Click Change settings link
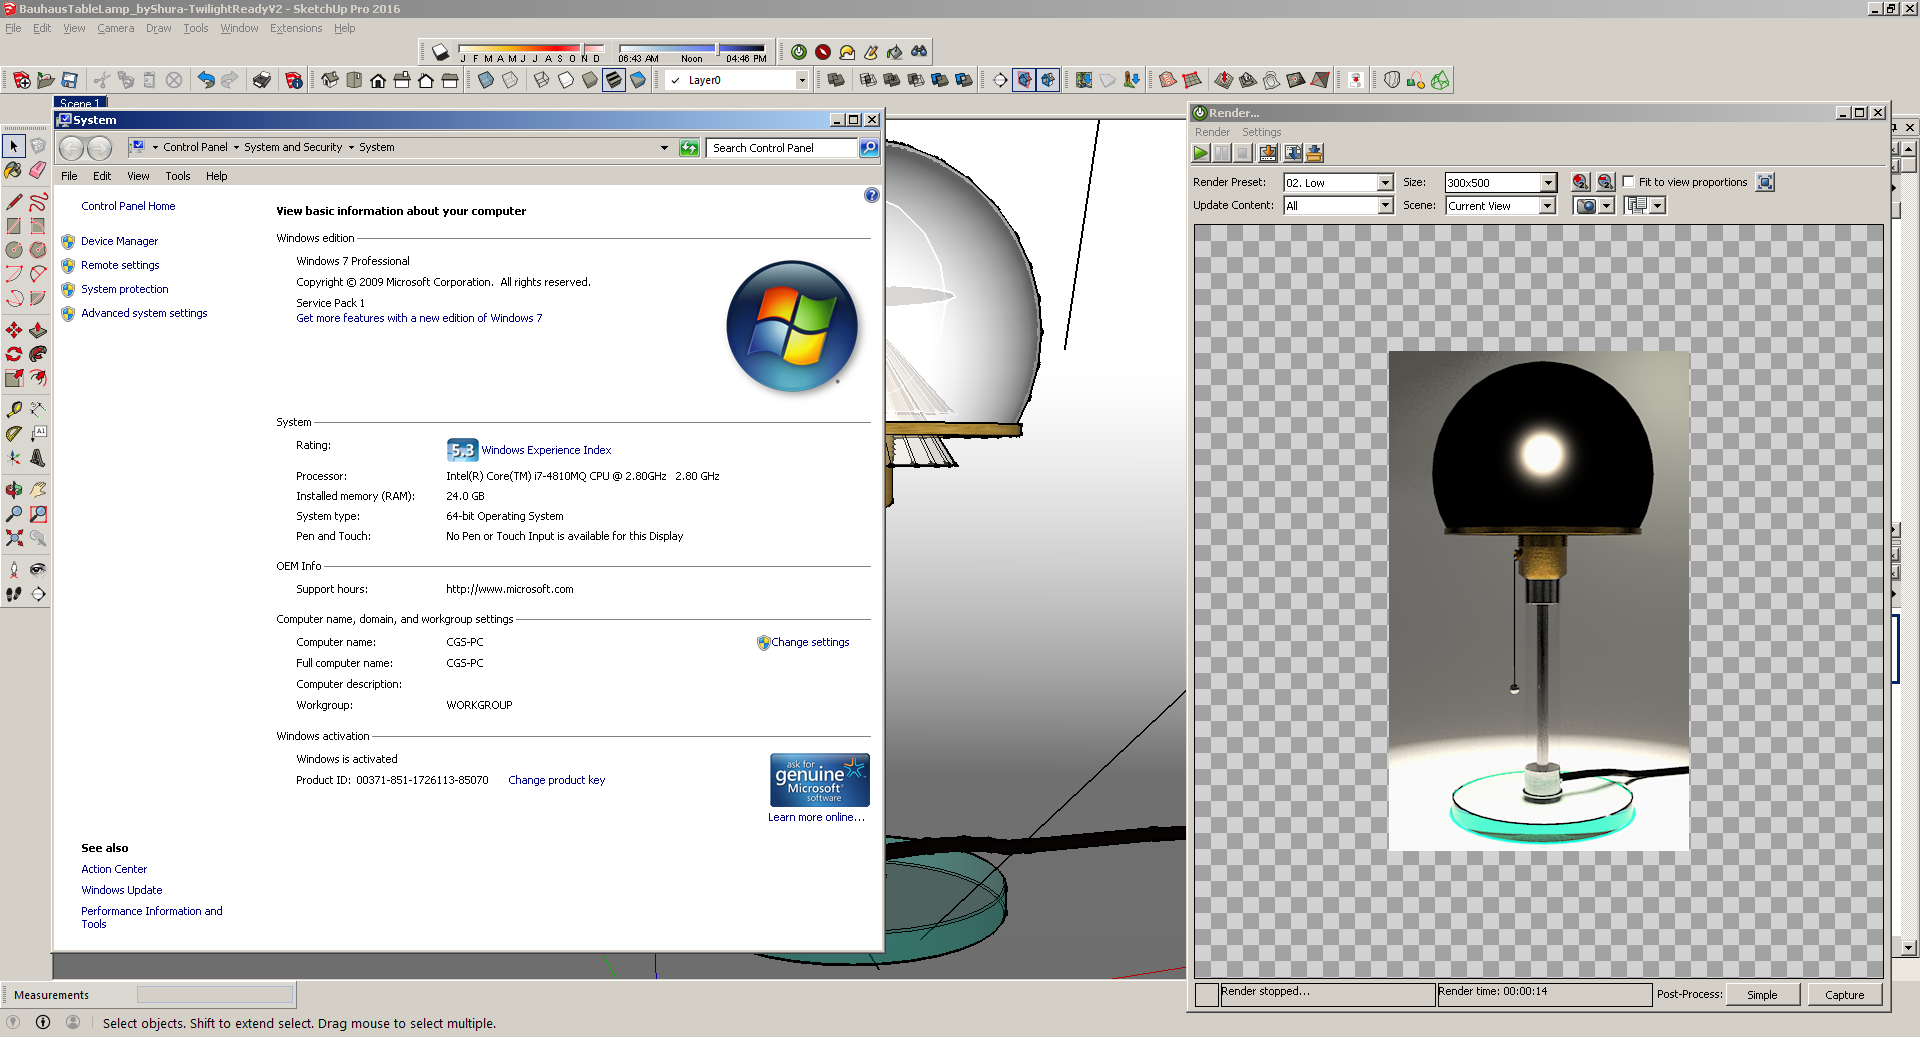This screenshot has height=1038, width=1920. point(810,642)
